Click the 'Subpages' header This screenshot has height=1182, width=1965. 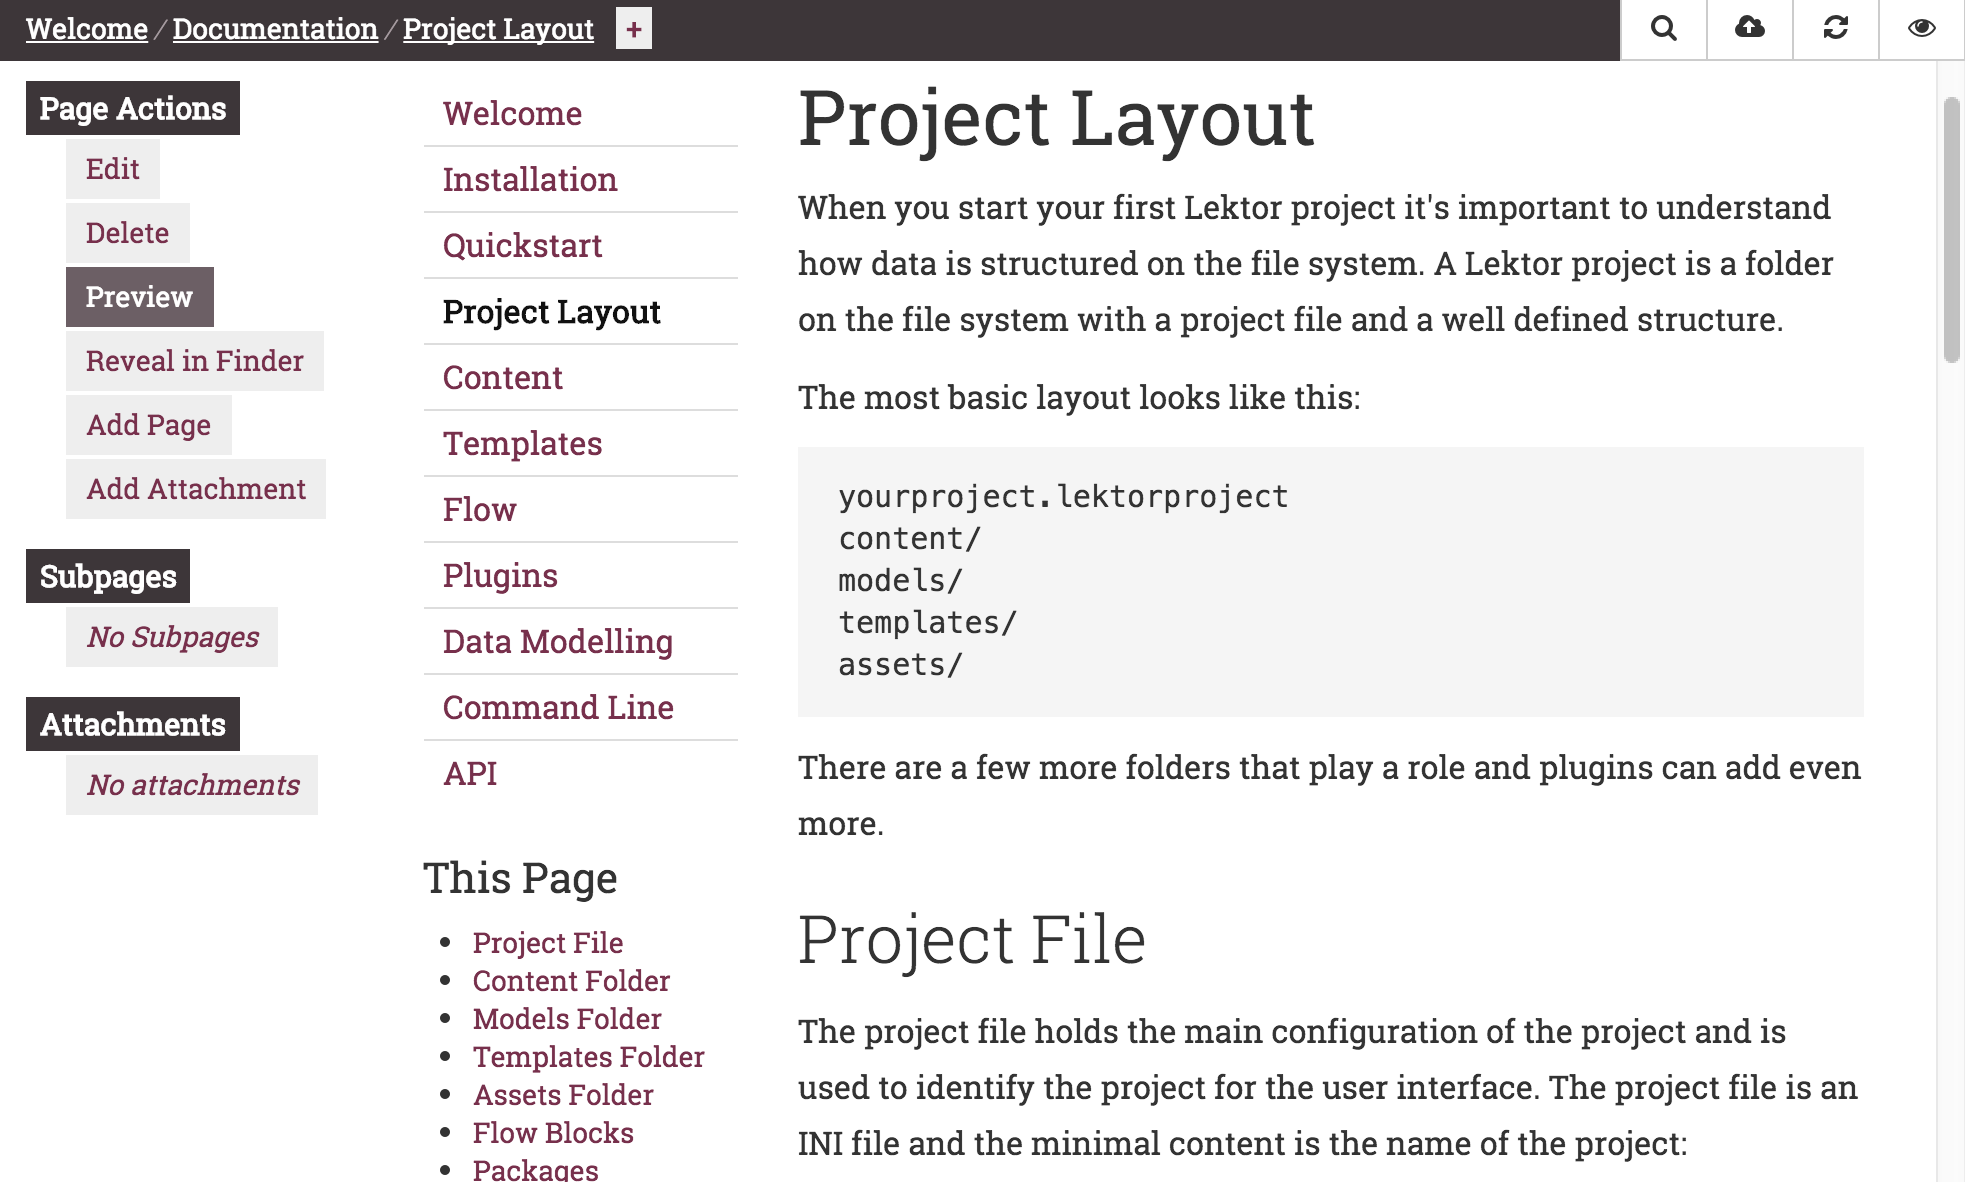coord(108,576)
